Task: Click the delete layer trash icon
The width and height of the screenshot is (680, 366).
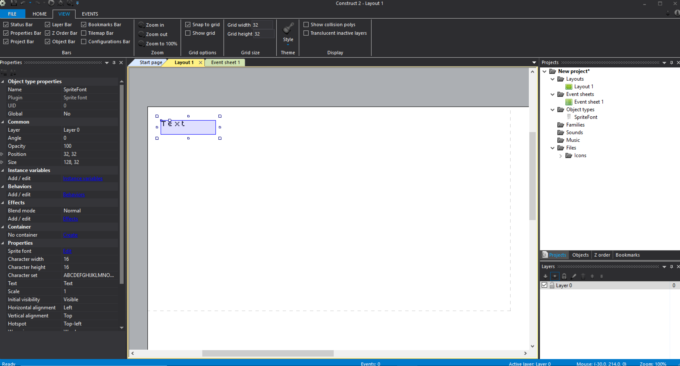Action: pyautogui.click(x=583, y=276)
